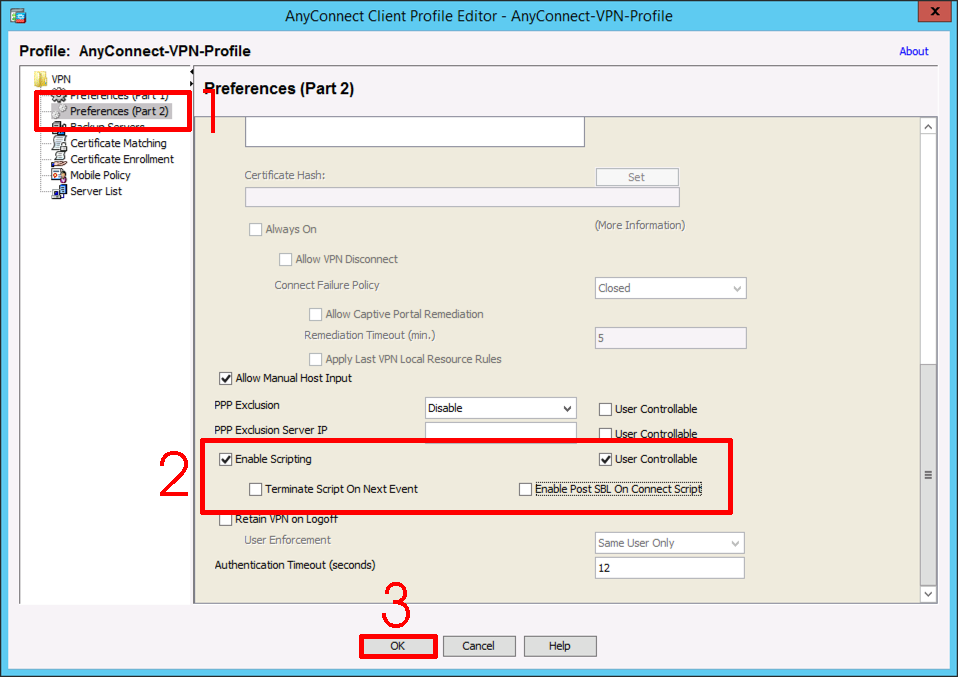Select Preferences (Part 2) tree item
Screen dimensions: 958x677
[119, 111]
